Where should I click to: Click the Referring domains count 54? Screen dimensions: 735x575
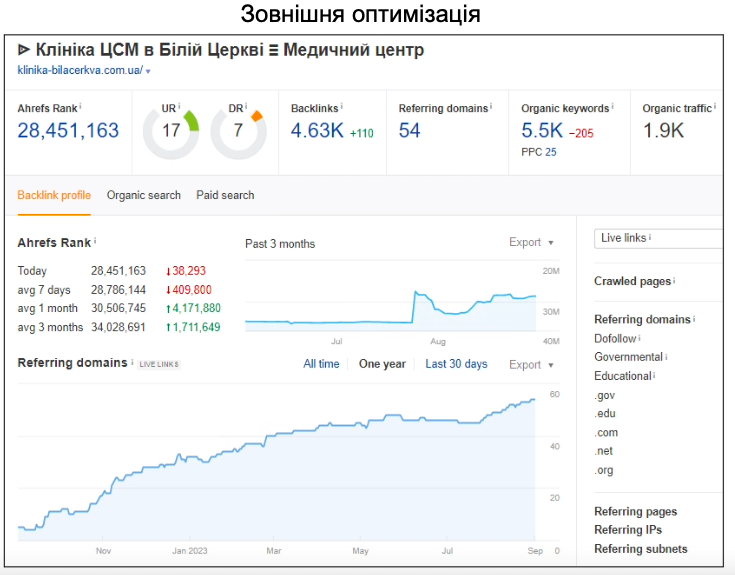(x=409, y=130)
